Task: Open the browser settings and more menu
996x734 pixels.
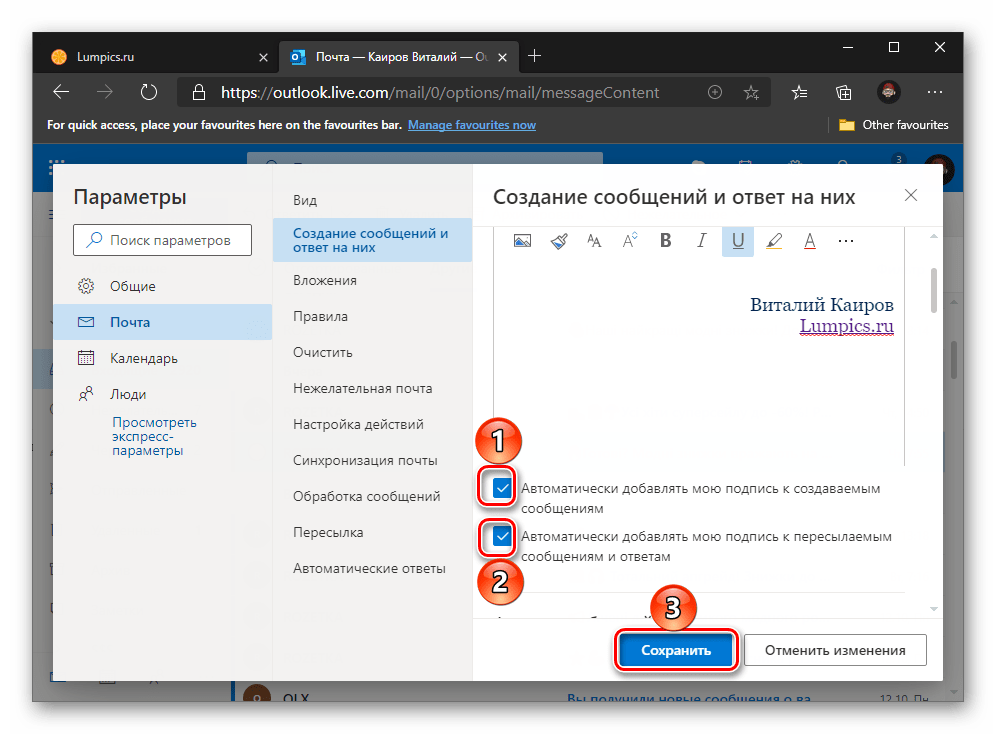Action: 934,92
